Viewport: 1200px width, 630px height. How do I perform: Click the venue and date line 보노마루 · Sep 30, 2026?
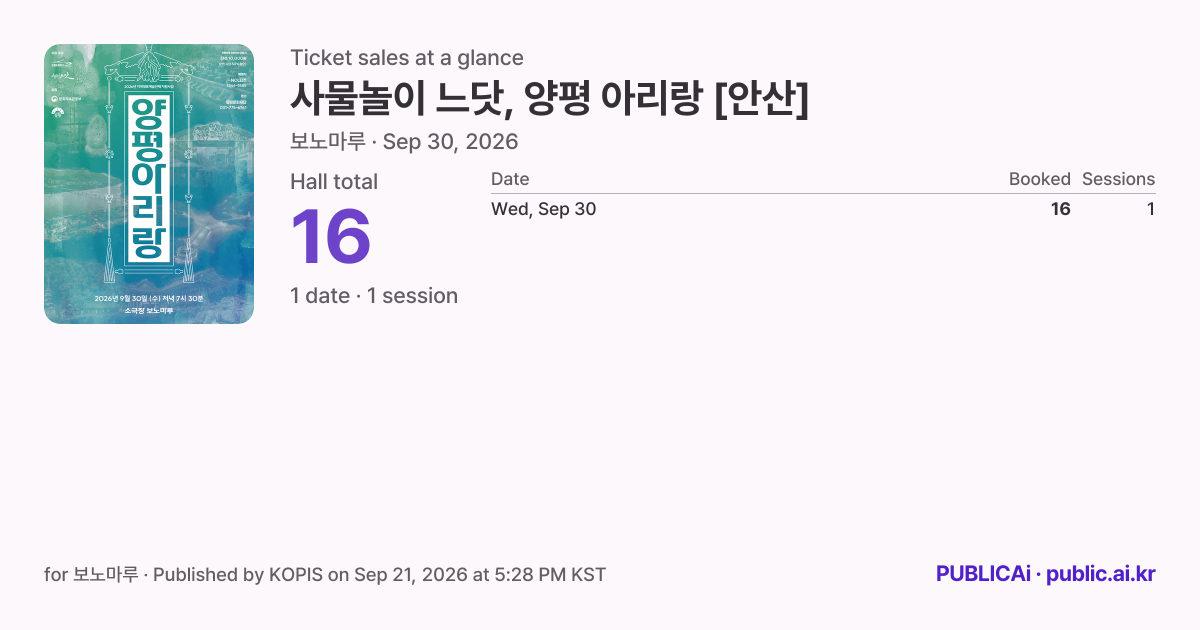click(x=404, y=141)
